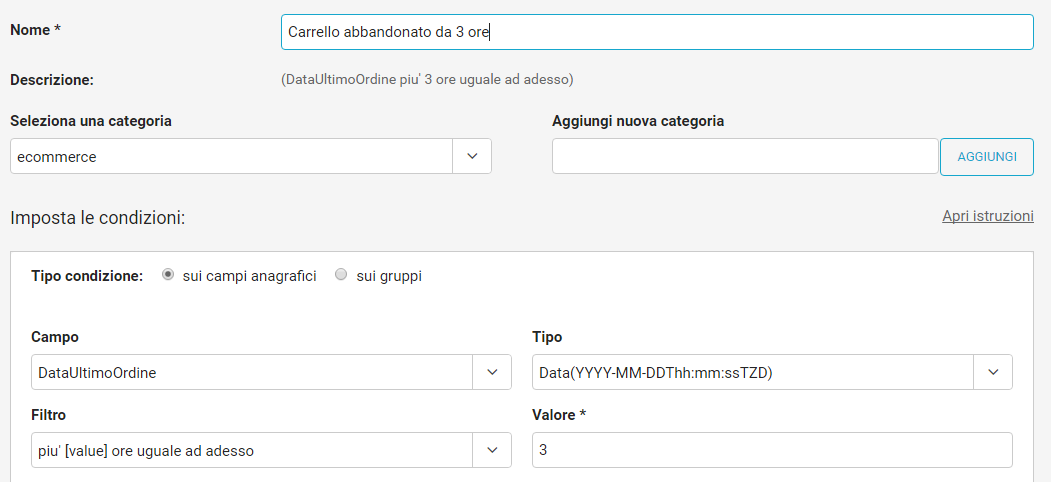This screenshot has width=1051, height=482.
Task: Open the 'Apri istruzioni' link
Action: [987, 216]
